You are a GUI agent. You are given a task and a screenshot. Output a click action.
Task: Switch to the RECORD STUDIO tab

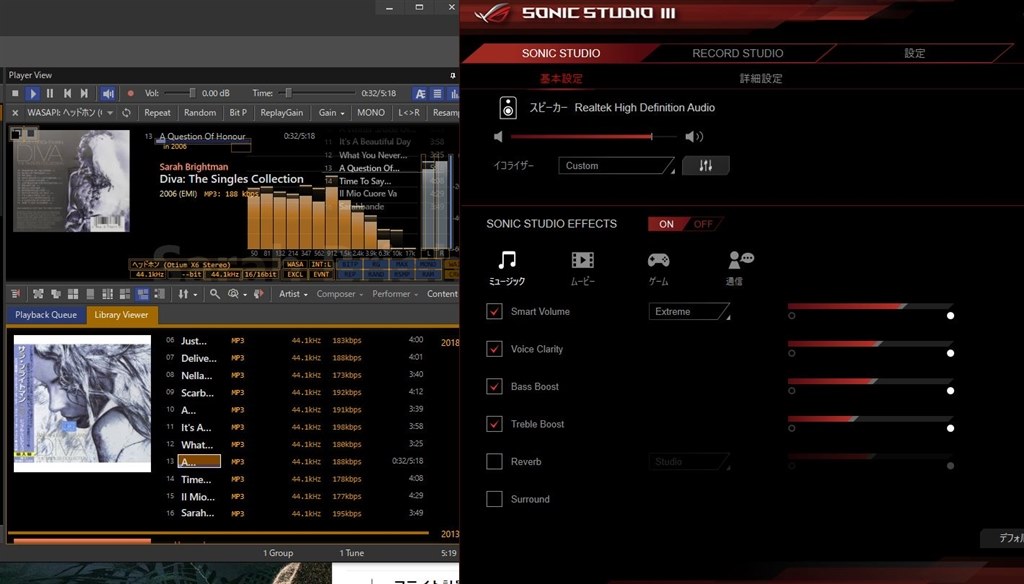coord(738,54)
